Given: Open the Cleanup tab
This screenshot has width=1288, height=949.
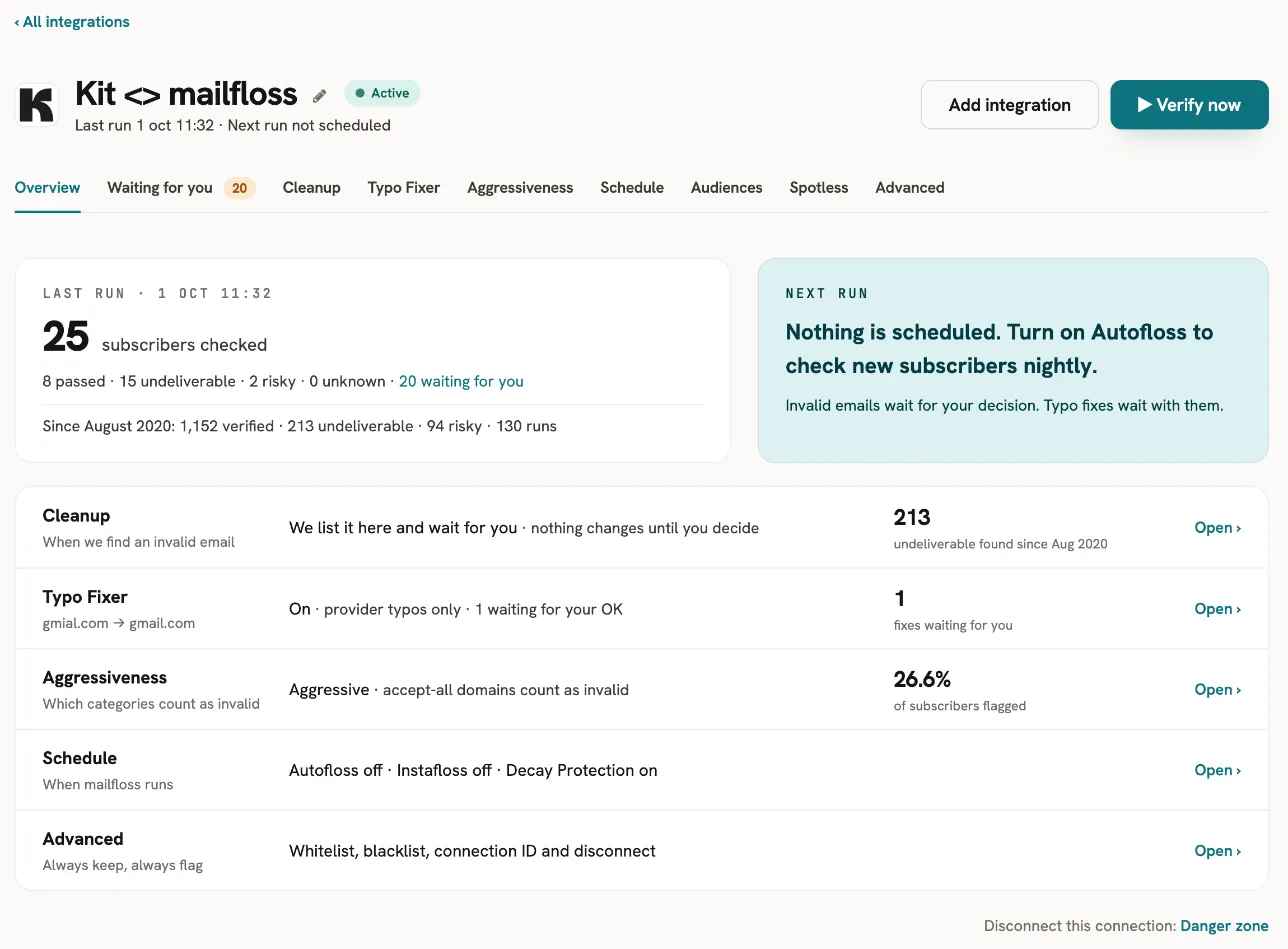Looking at the screenshot, I should click(x=312, y=188).
